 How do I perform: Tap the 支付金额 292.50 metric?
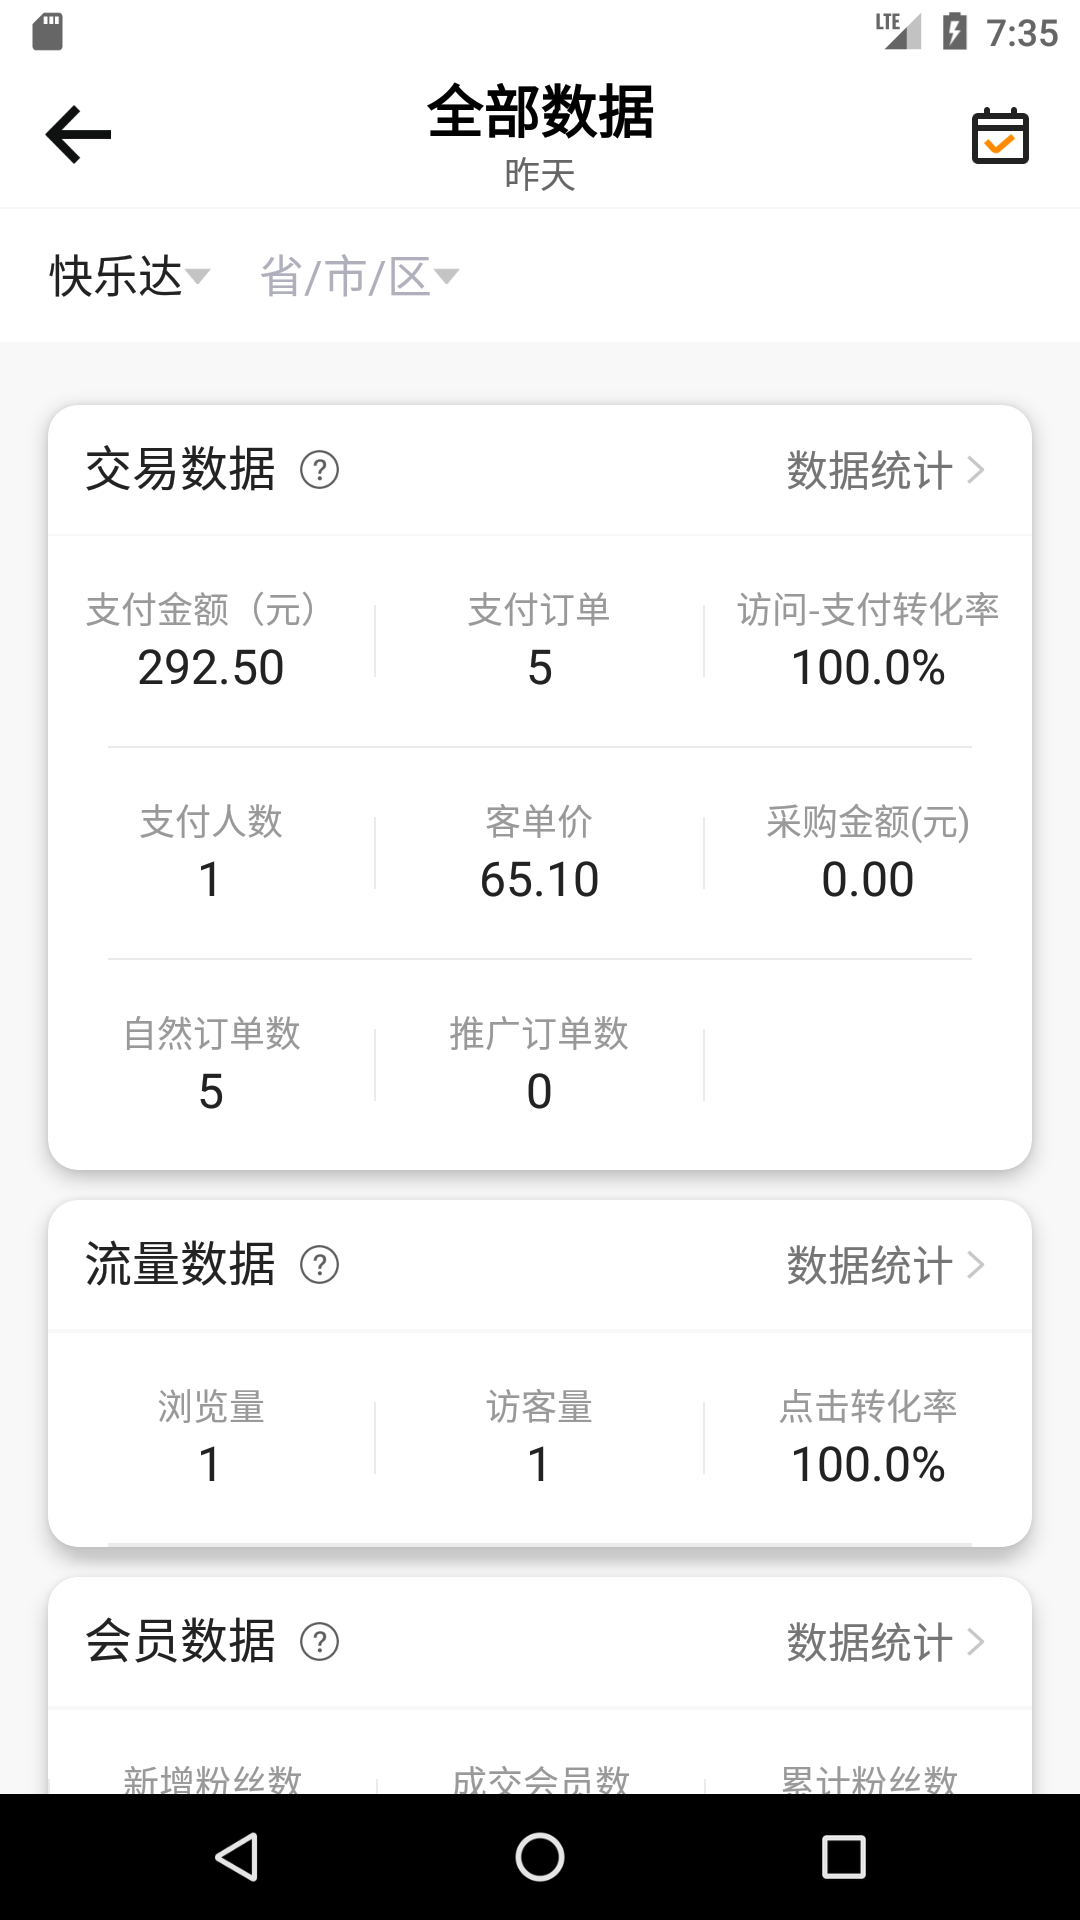coord(211,642)
